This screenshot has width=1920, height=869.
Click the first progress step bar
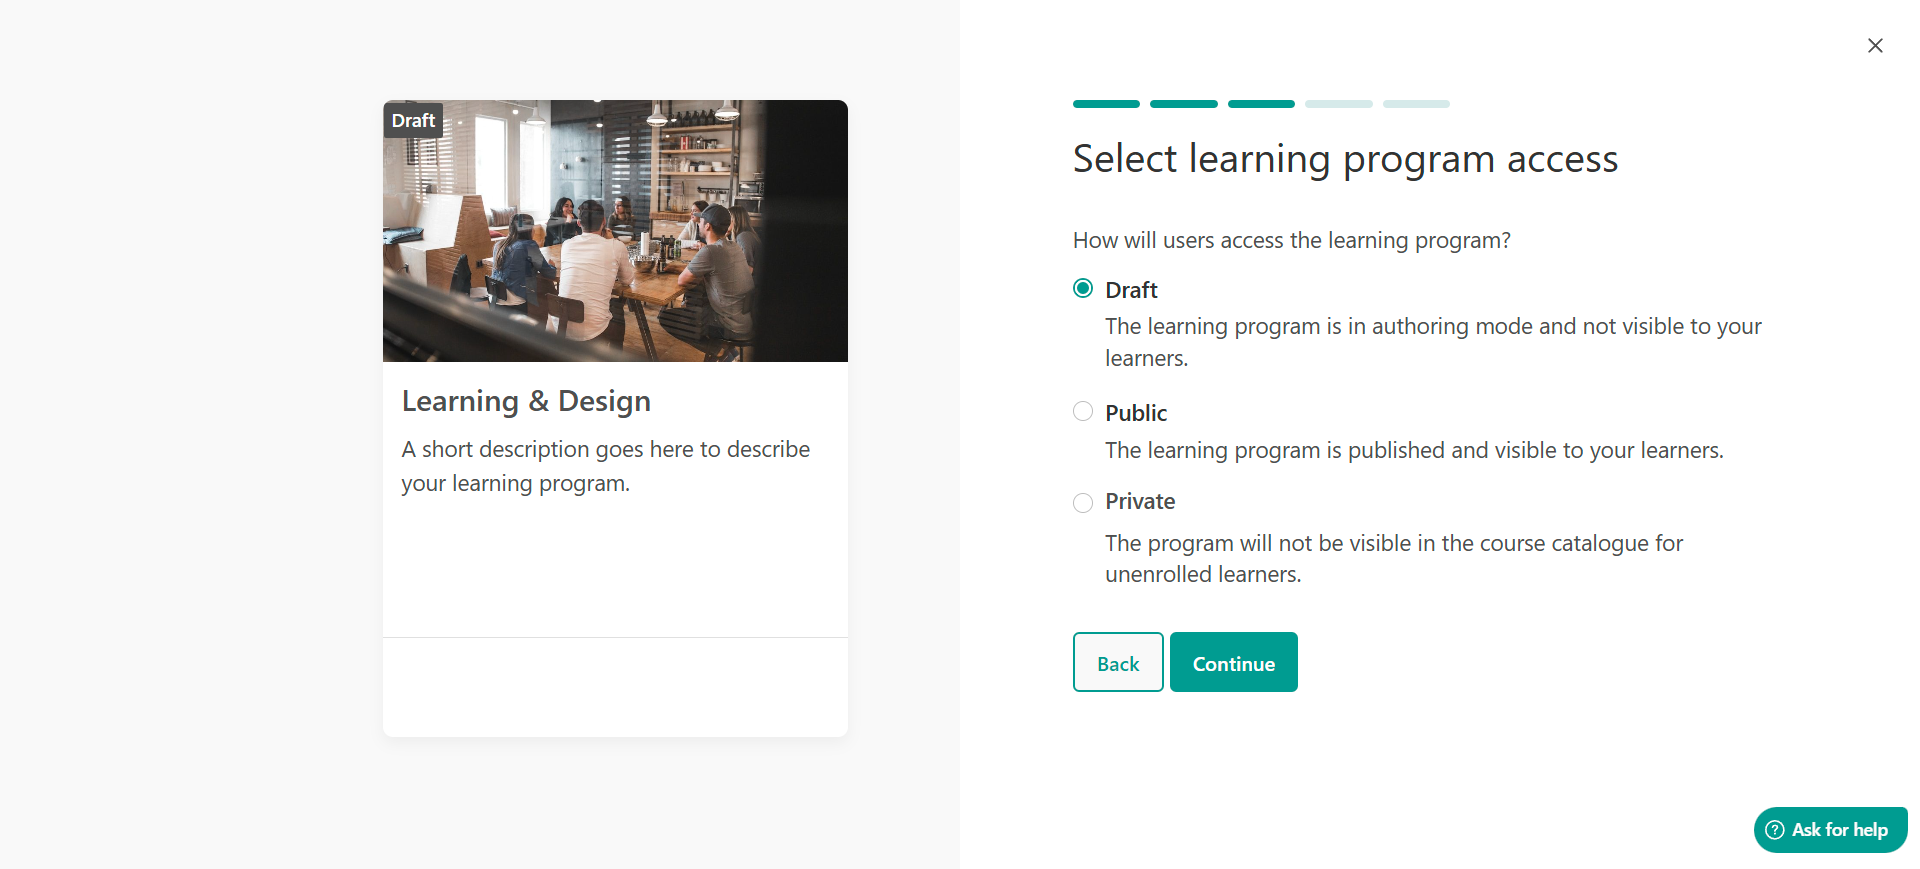coord(1106,104)
